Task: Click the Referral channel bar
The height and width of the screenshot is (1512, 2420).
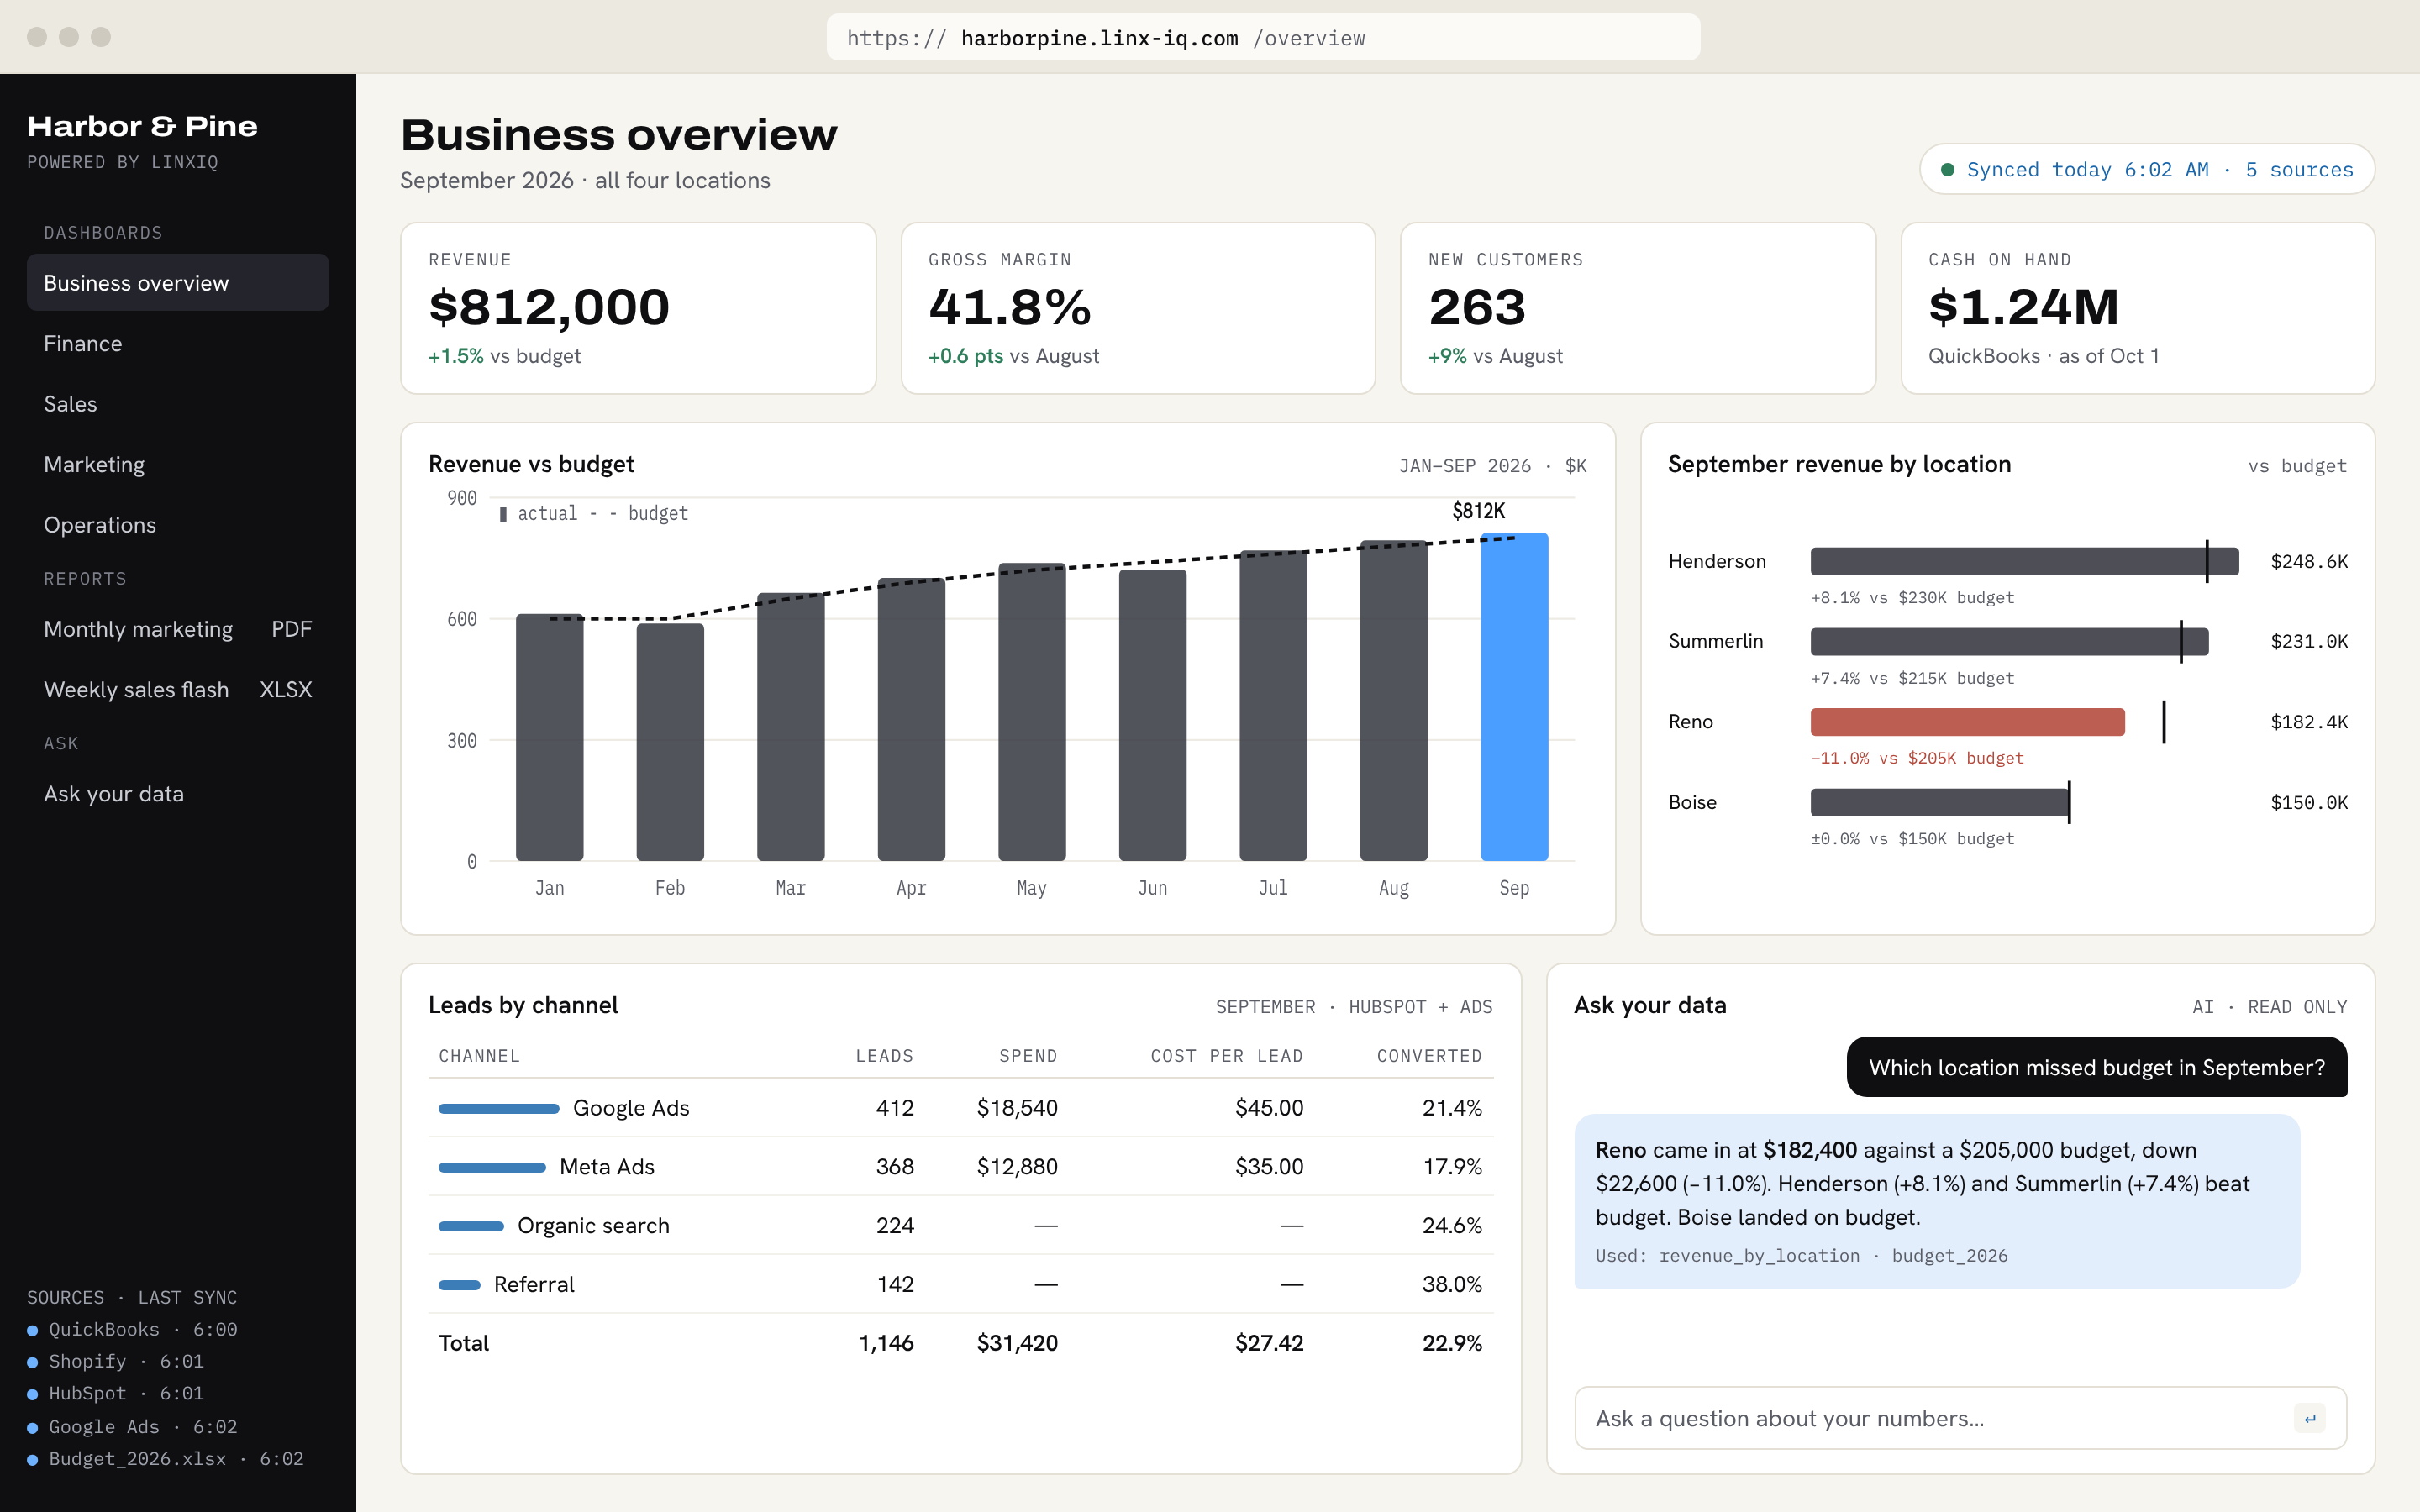Action: click(459, 1285)
